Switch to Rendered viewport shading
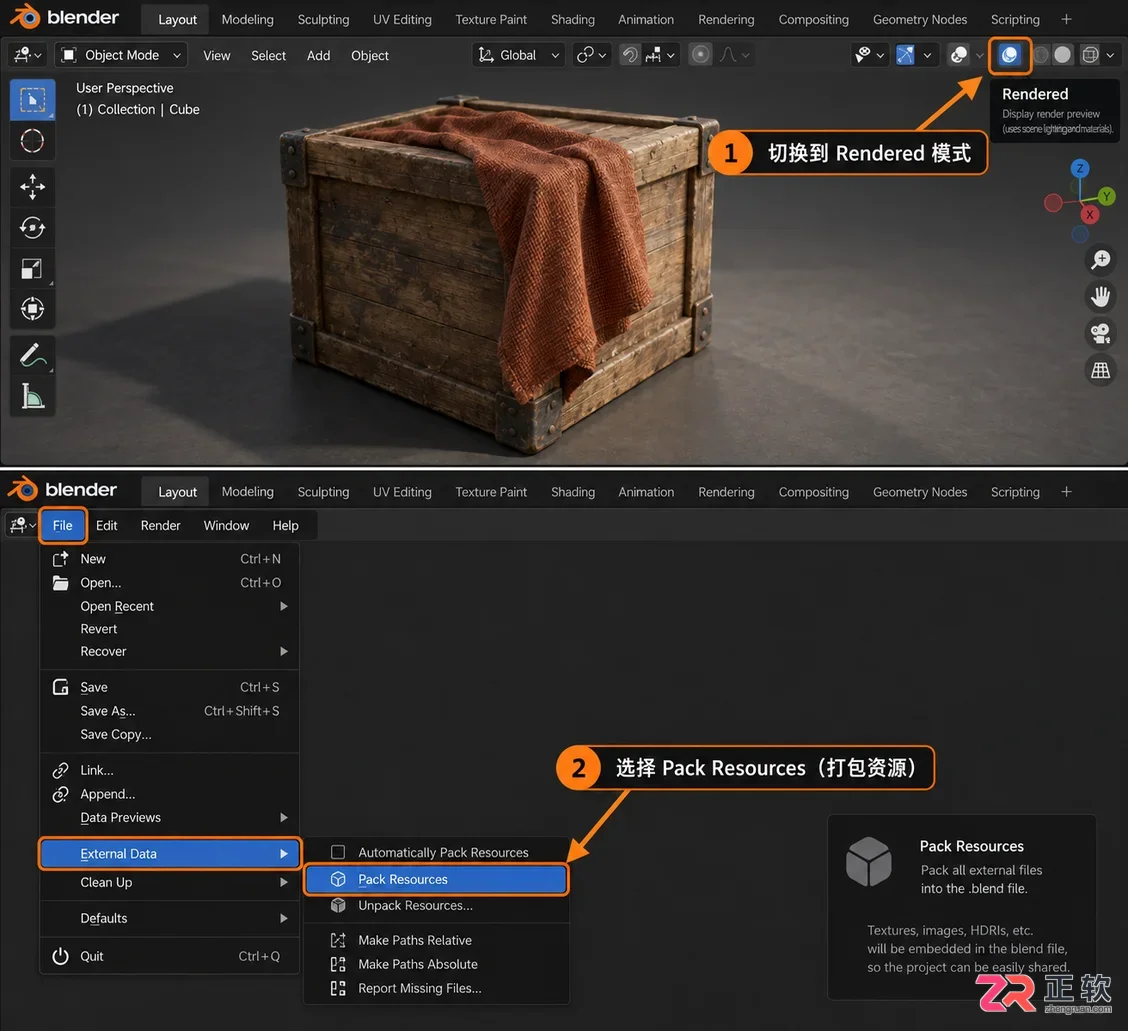The image size is (1128, 1031). pos(1009,55)
